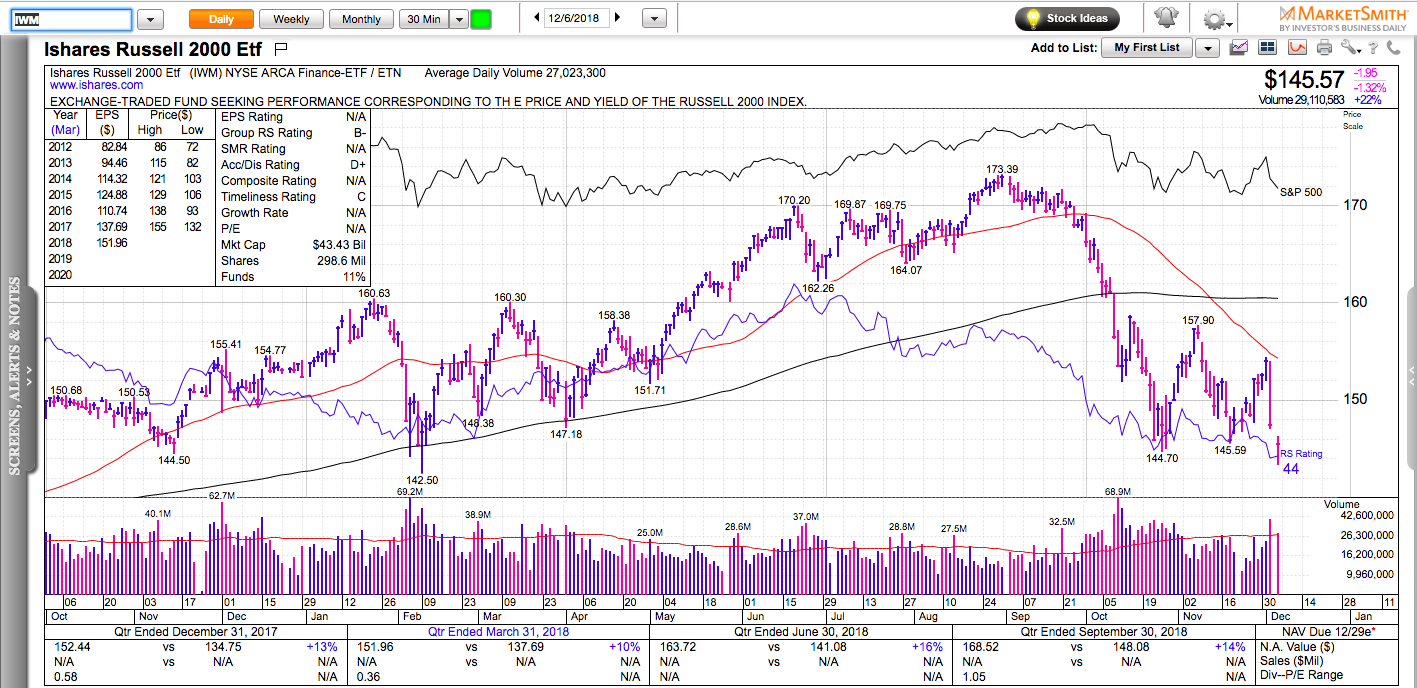Print the chart with the printer icon
This screenshot has height=688, width=1417.
click(x=1325, y=47)
